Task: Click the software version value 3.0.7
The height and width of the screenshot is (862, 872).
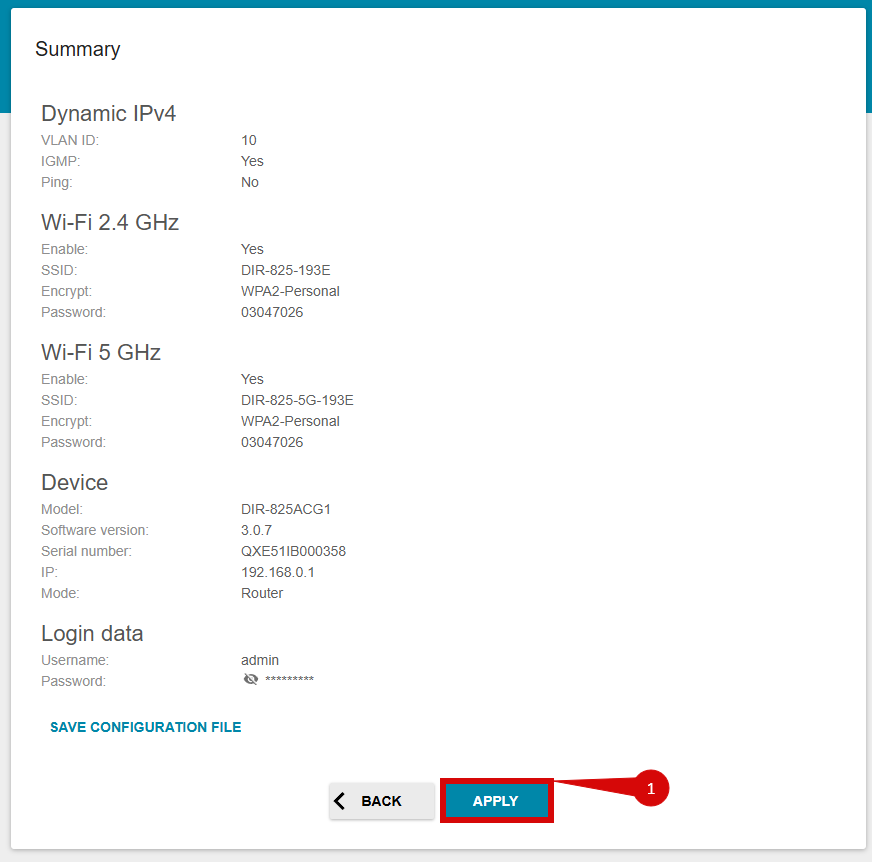Action: pyautogui.click(x=256, y=530)
